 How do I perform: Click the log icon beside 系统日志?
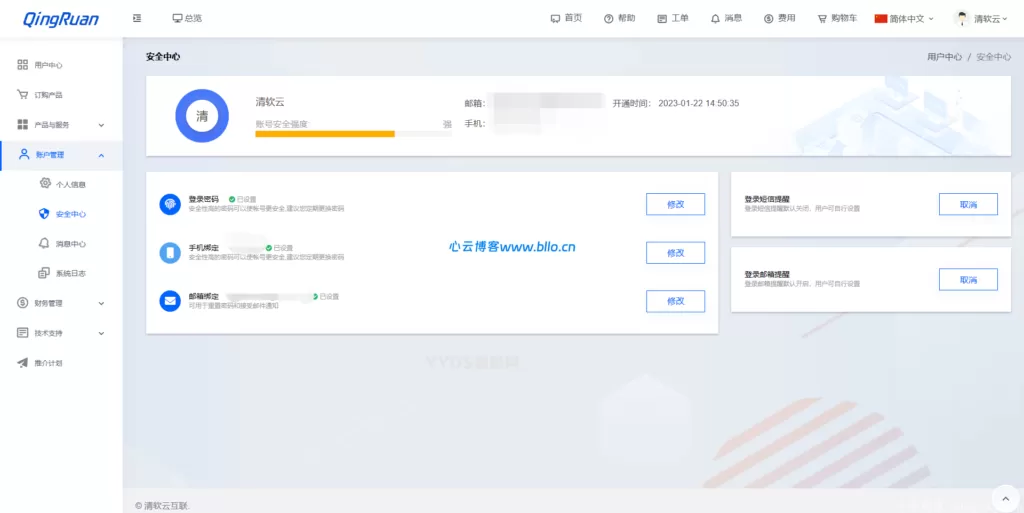coord(44,273)
